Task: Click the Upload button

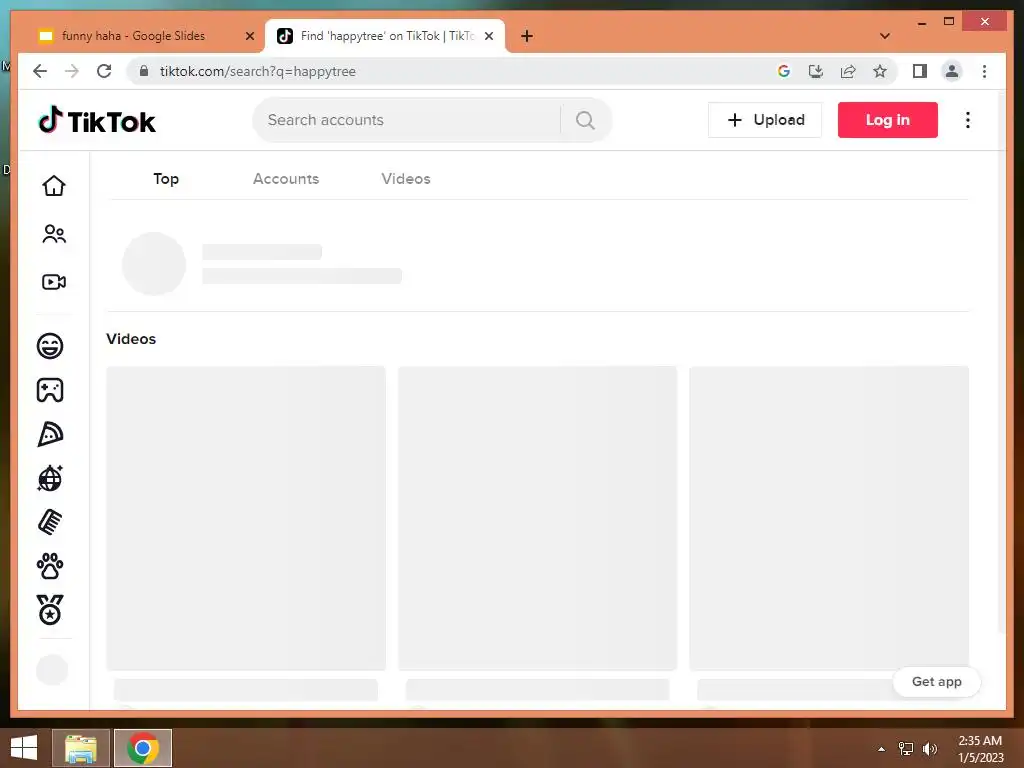Action: pos(765,120)
